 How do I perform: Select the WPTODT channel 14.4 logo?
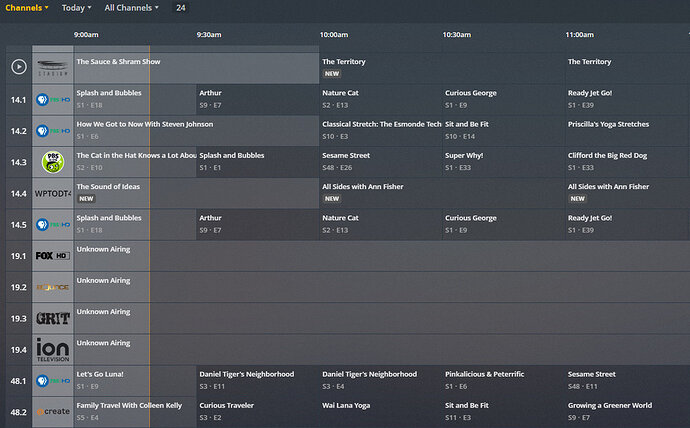53,193
